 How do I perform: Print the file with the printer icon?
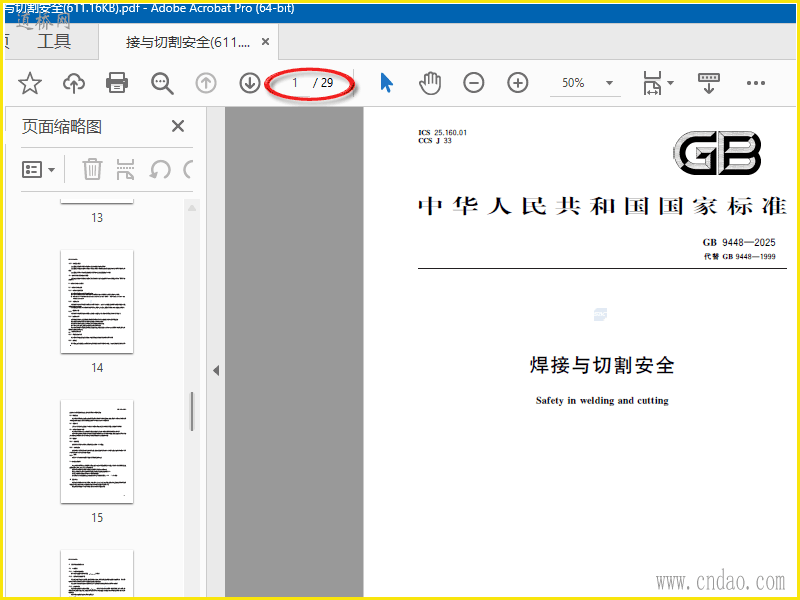point(117,83)
